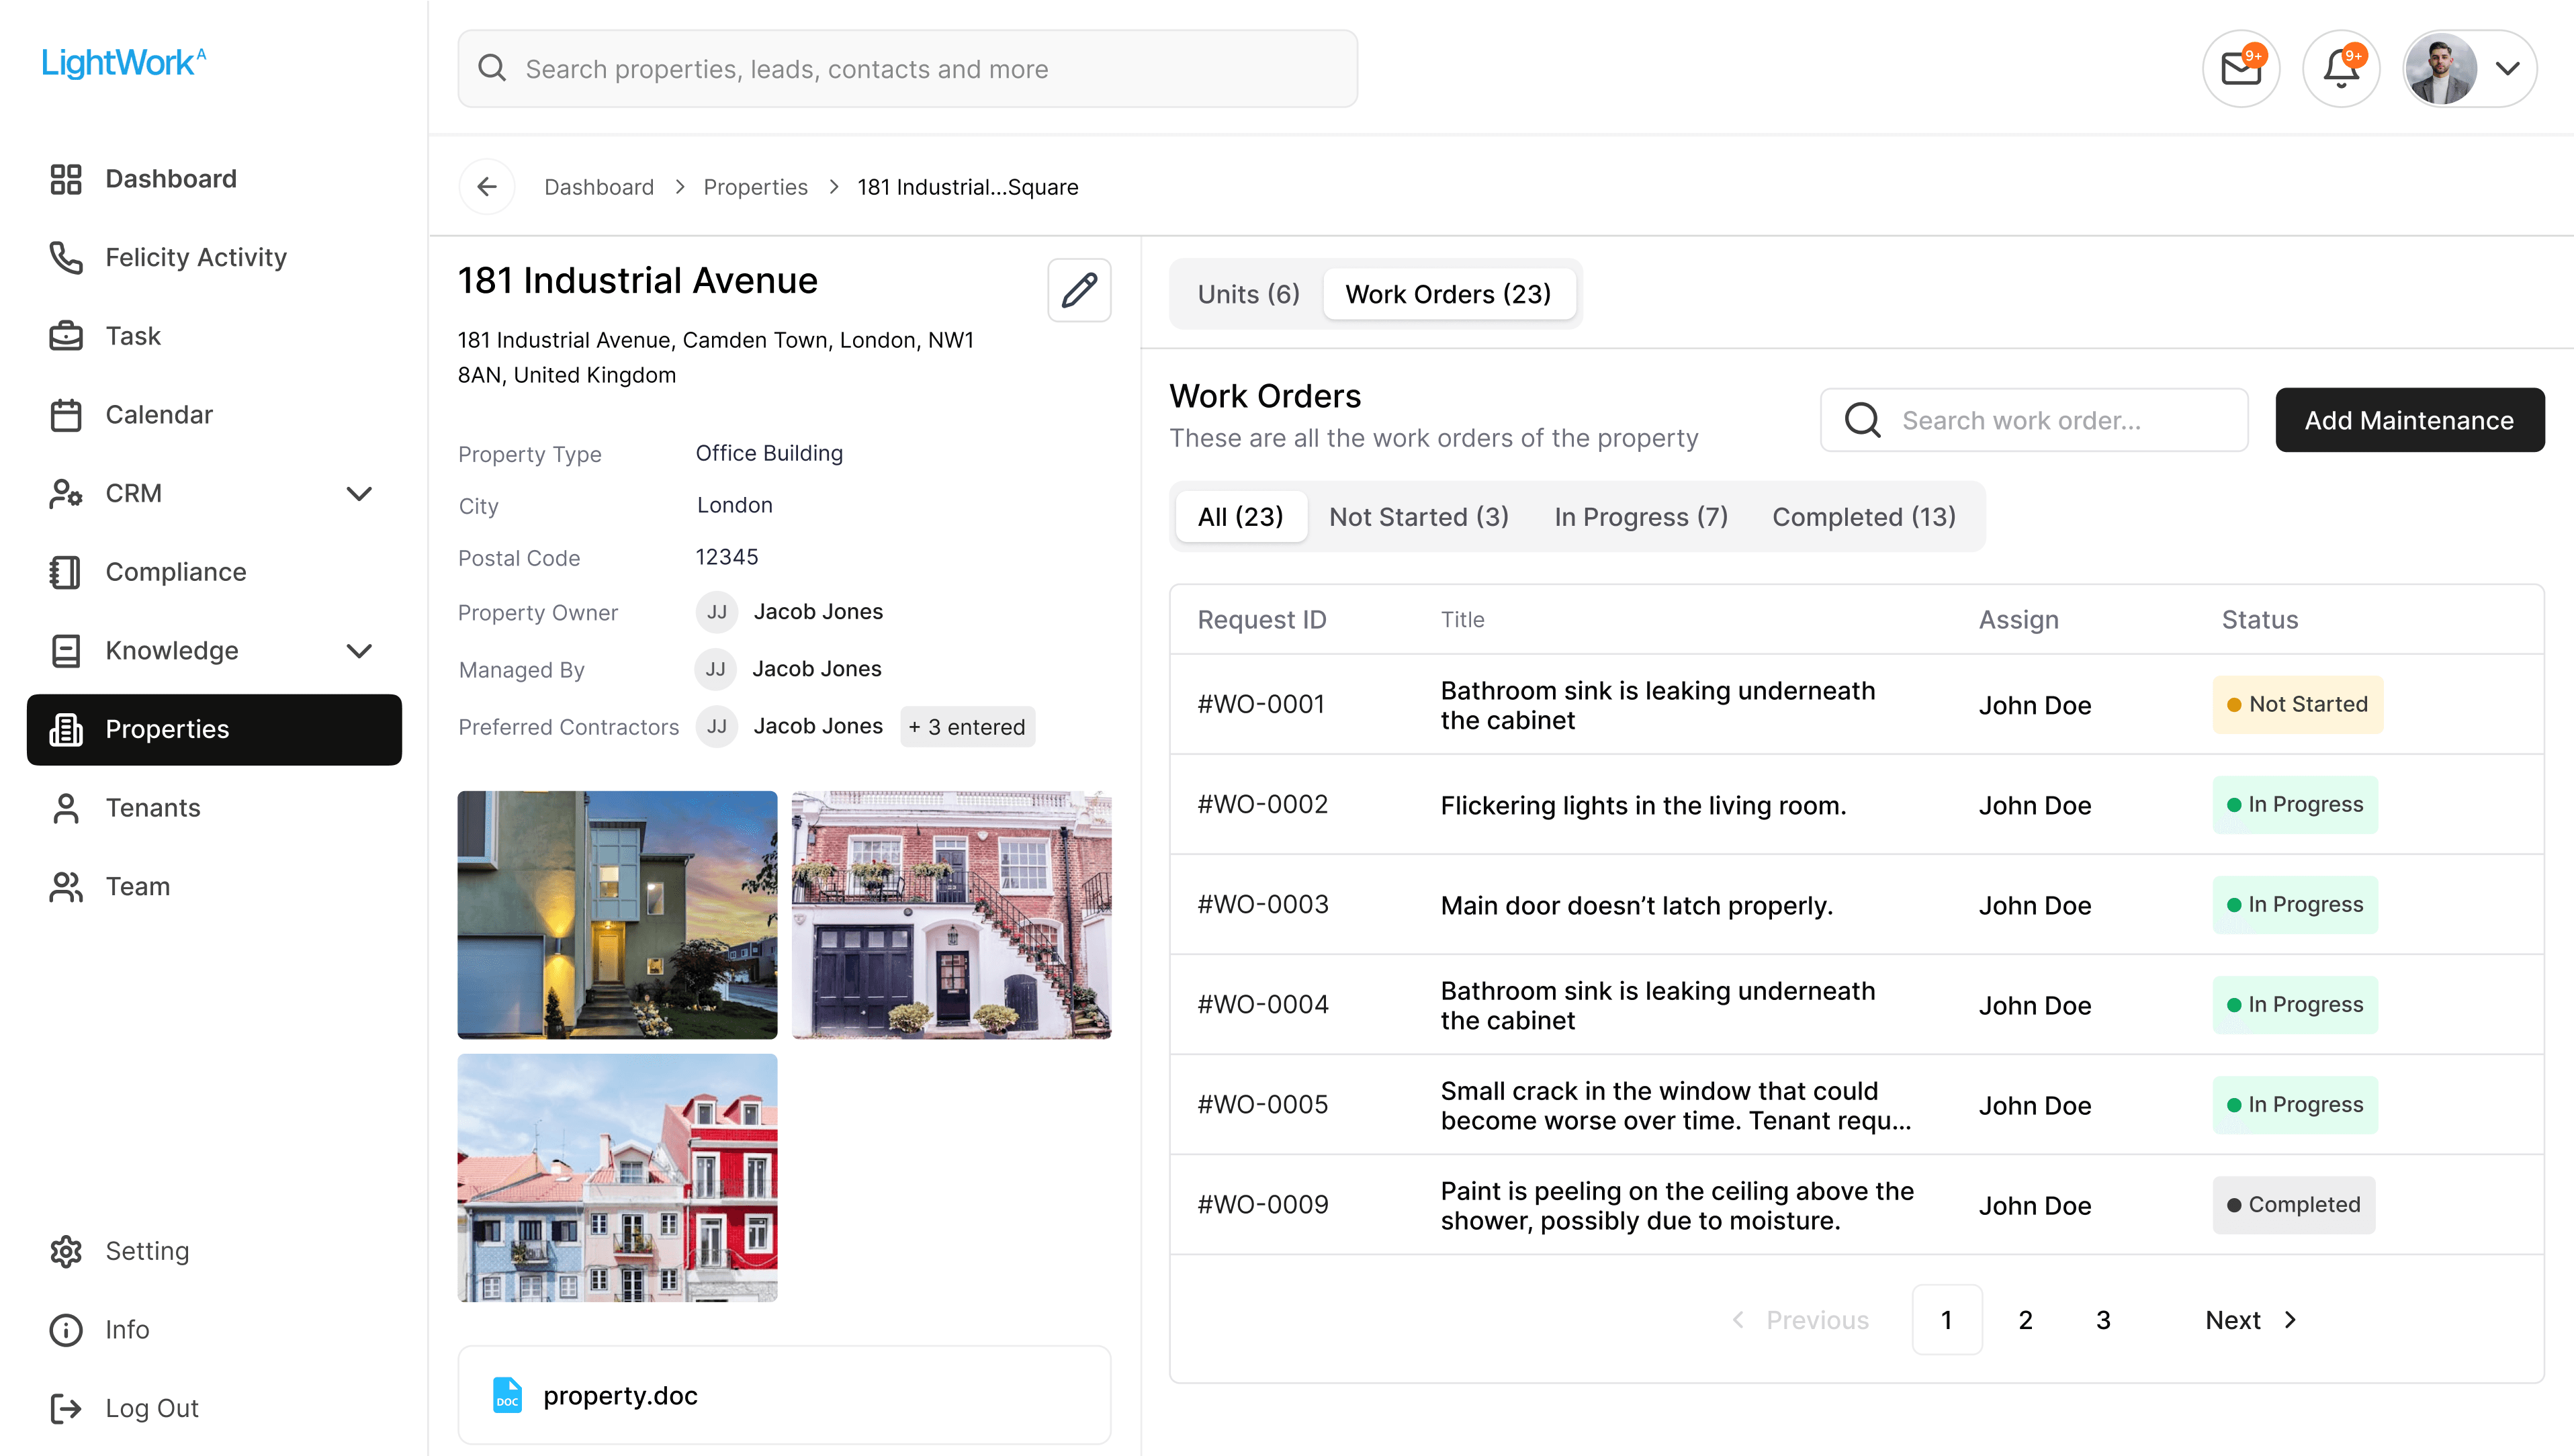This screenshot has width=2574, height=1456.
Task: Expand the CRM menu chevron
Action: click(359, 493)
